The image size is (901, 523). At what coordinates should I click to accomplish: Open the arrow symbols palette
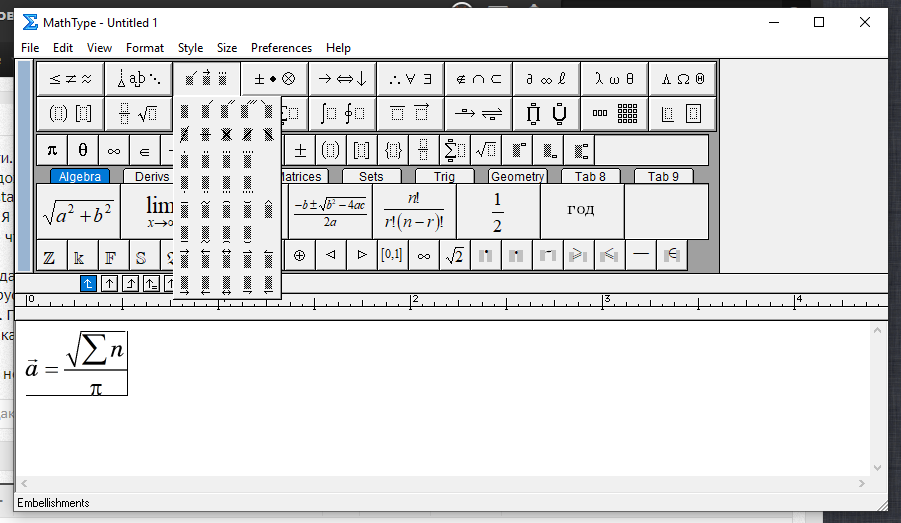pos(342,79)
